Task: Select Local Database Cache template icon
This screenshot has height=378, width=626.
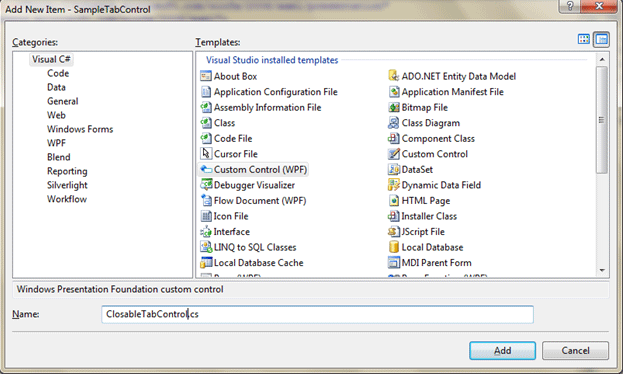Action: (206, 263)
